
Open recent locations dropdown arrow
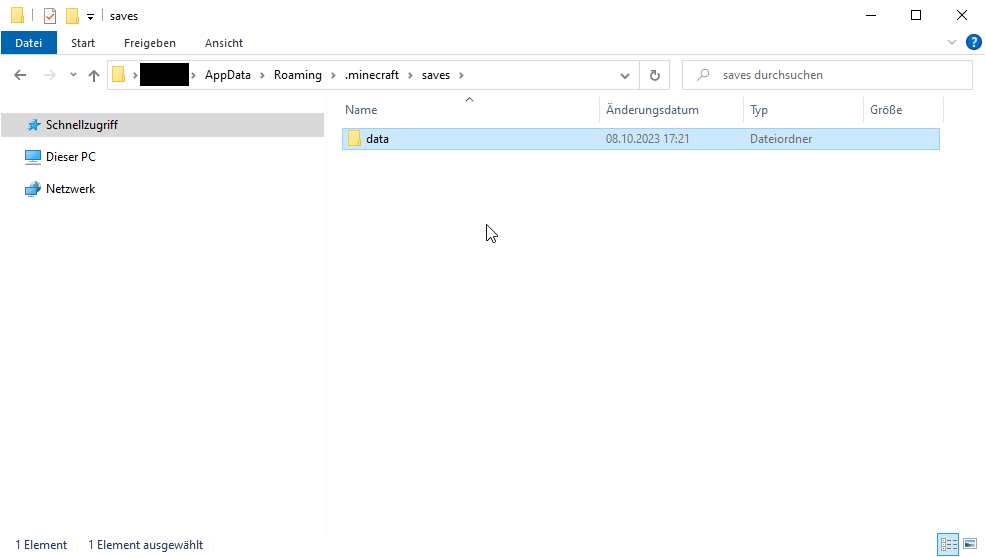click(x=74, y=75)
